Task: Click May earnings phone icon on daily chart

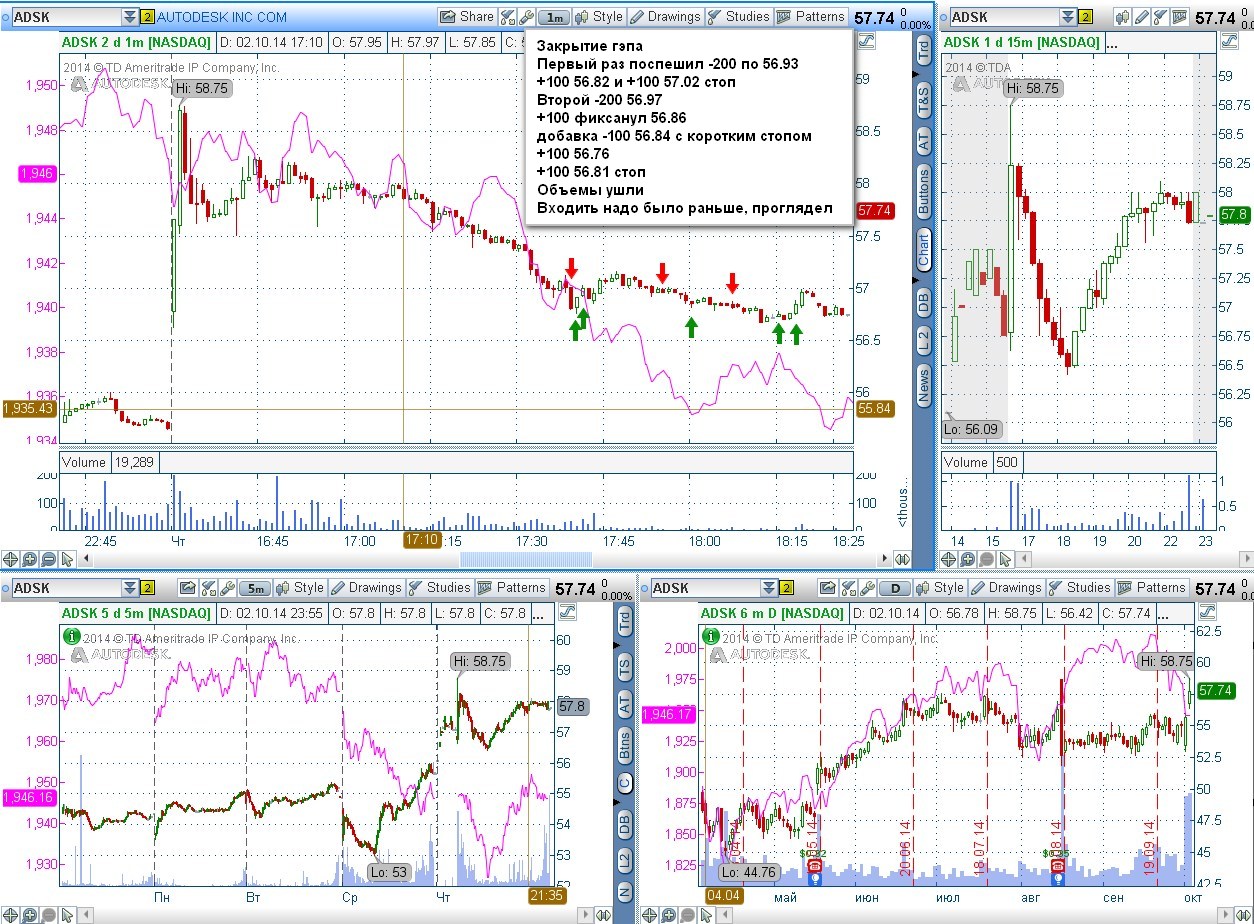Action: coord(814,865)
